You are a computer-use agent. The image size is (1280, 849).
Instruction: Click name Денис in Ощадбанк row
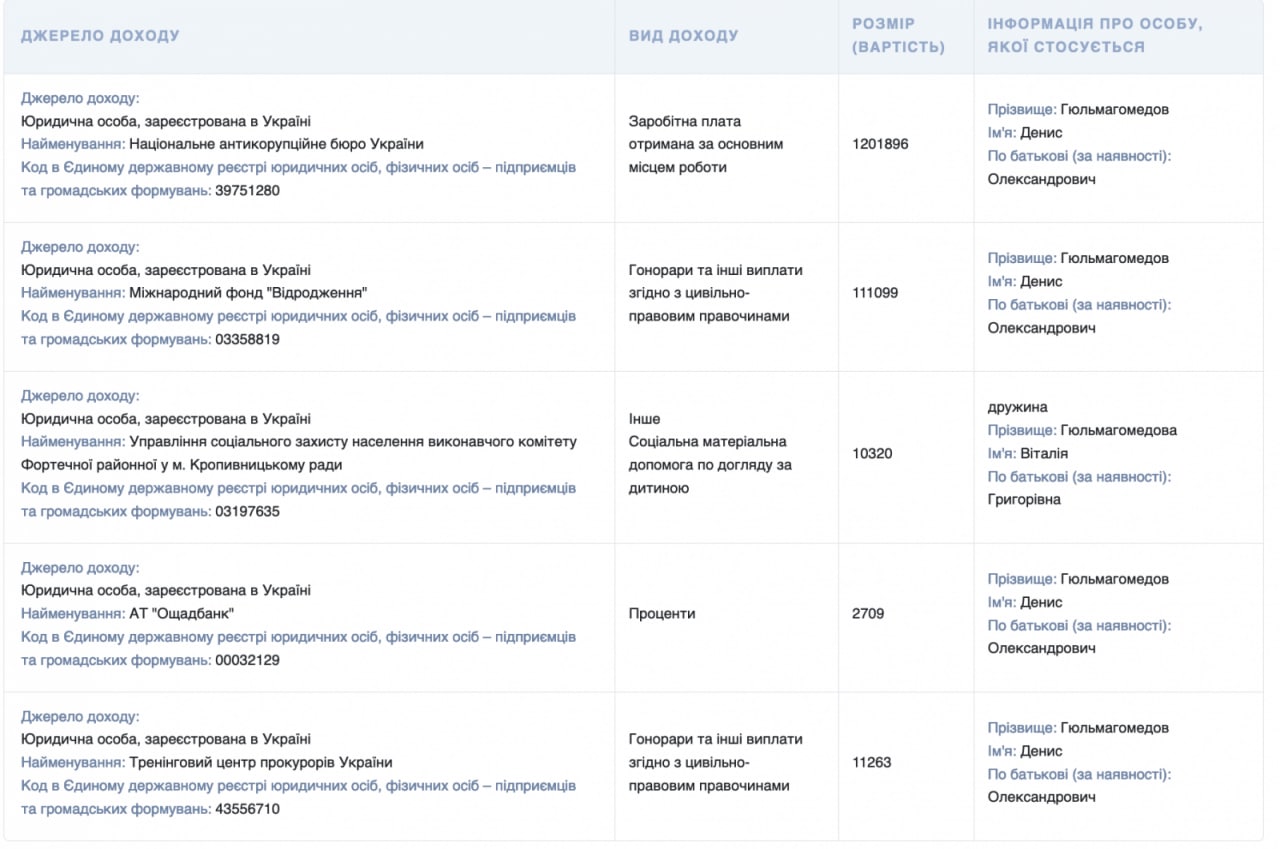[x=1041, y=602]
